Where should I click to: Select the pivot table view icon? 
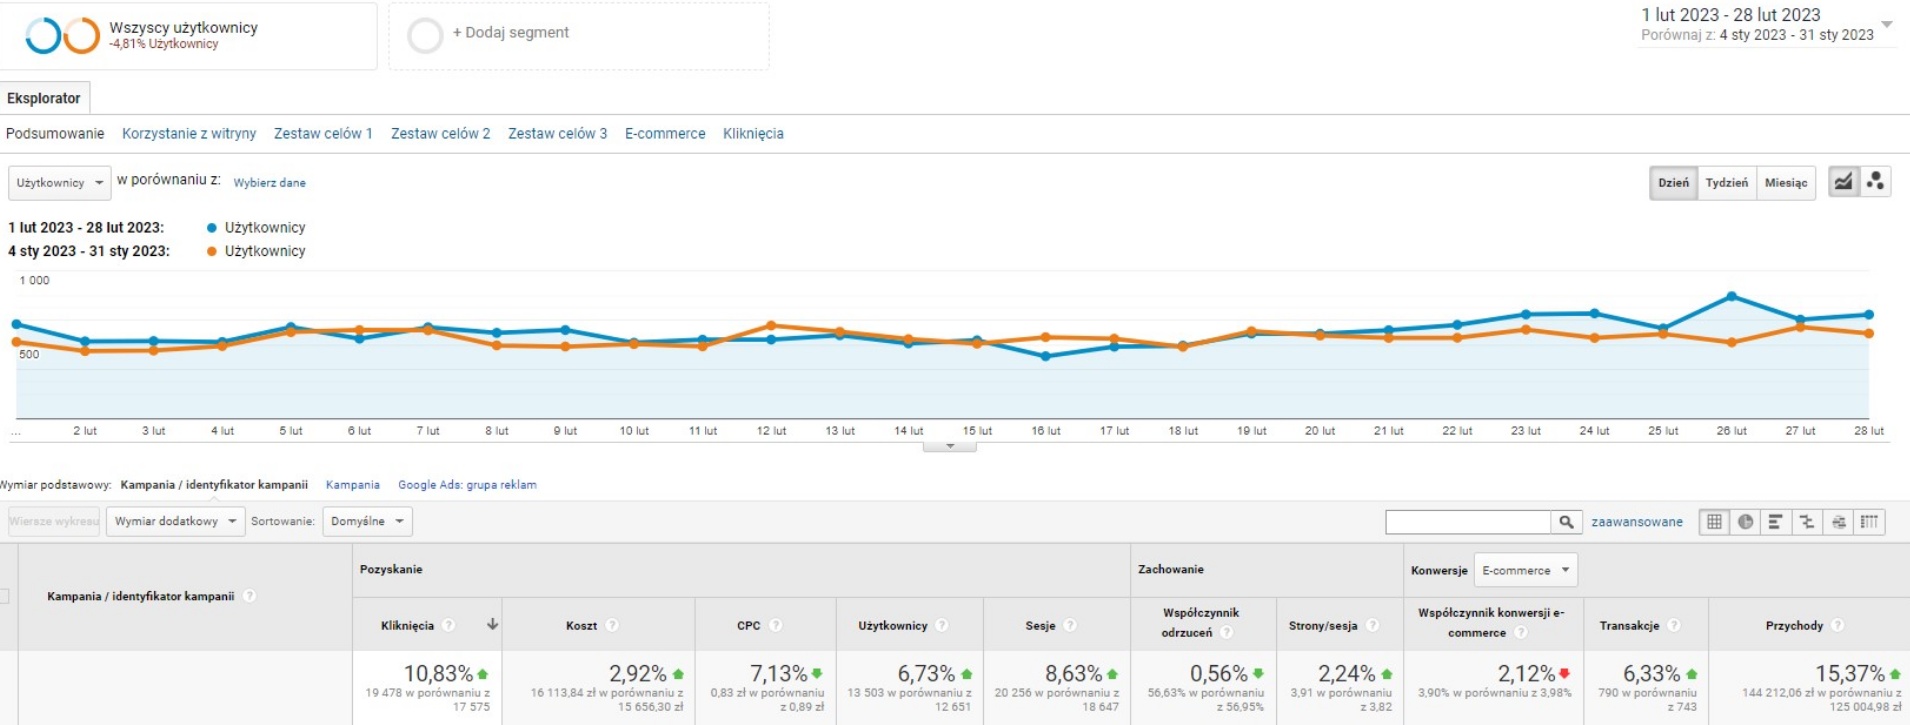(x=1869, y=521)
